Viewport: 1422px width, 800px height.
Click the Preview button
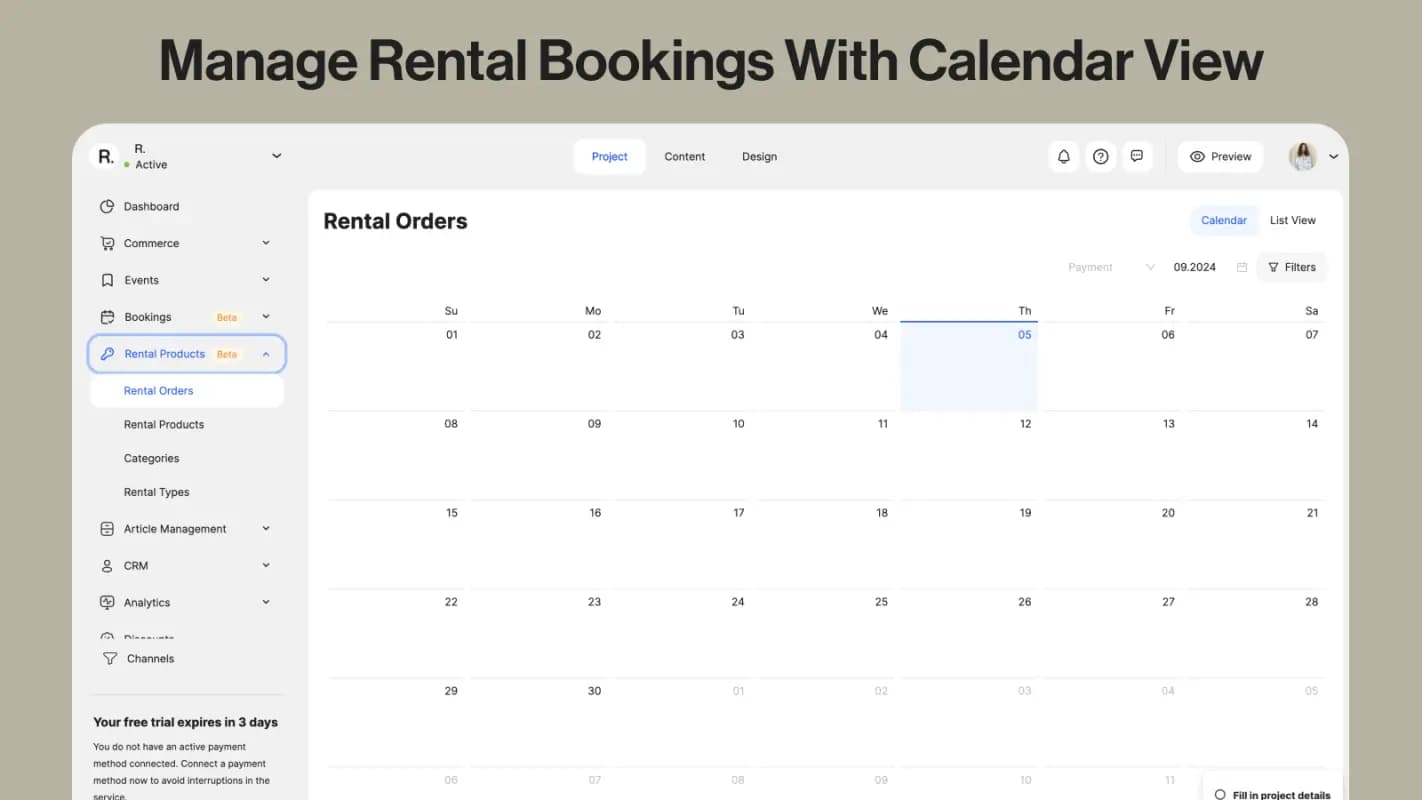click(x=1220, y=157)
